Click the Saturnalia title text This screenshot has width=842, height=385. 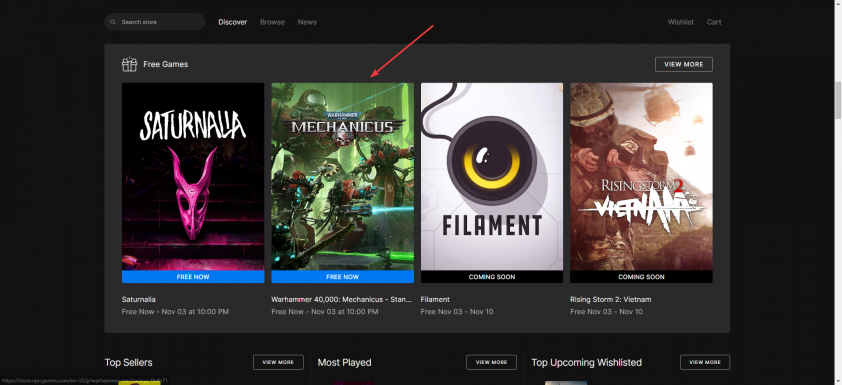click(x=139, y=299)
